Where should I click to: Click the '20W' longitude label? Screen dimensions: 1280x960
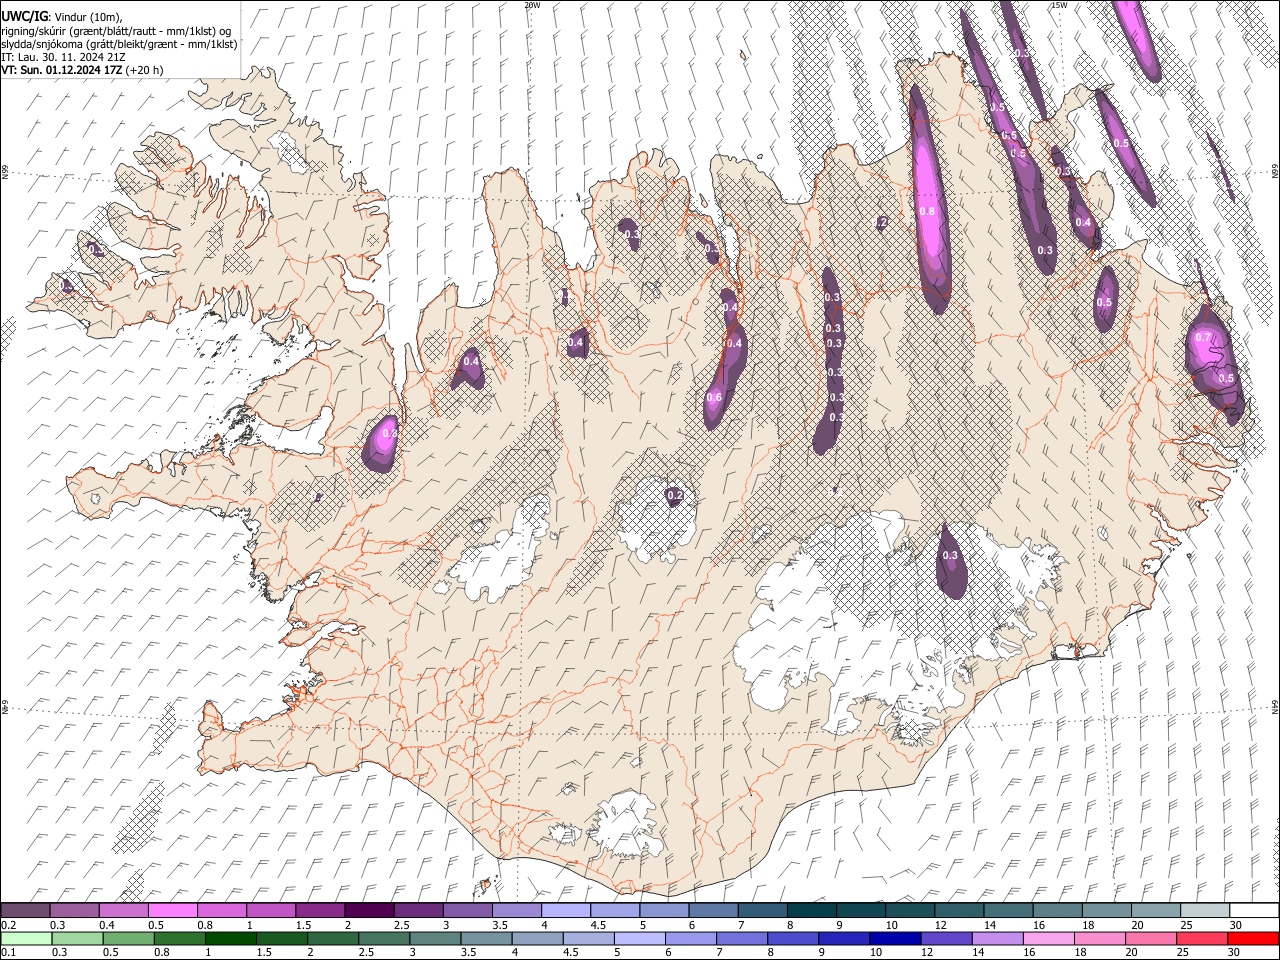532,5
